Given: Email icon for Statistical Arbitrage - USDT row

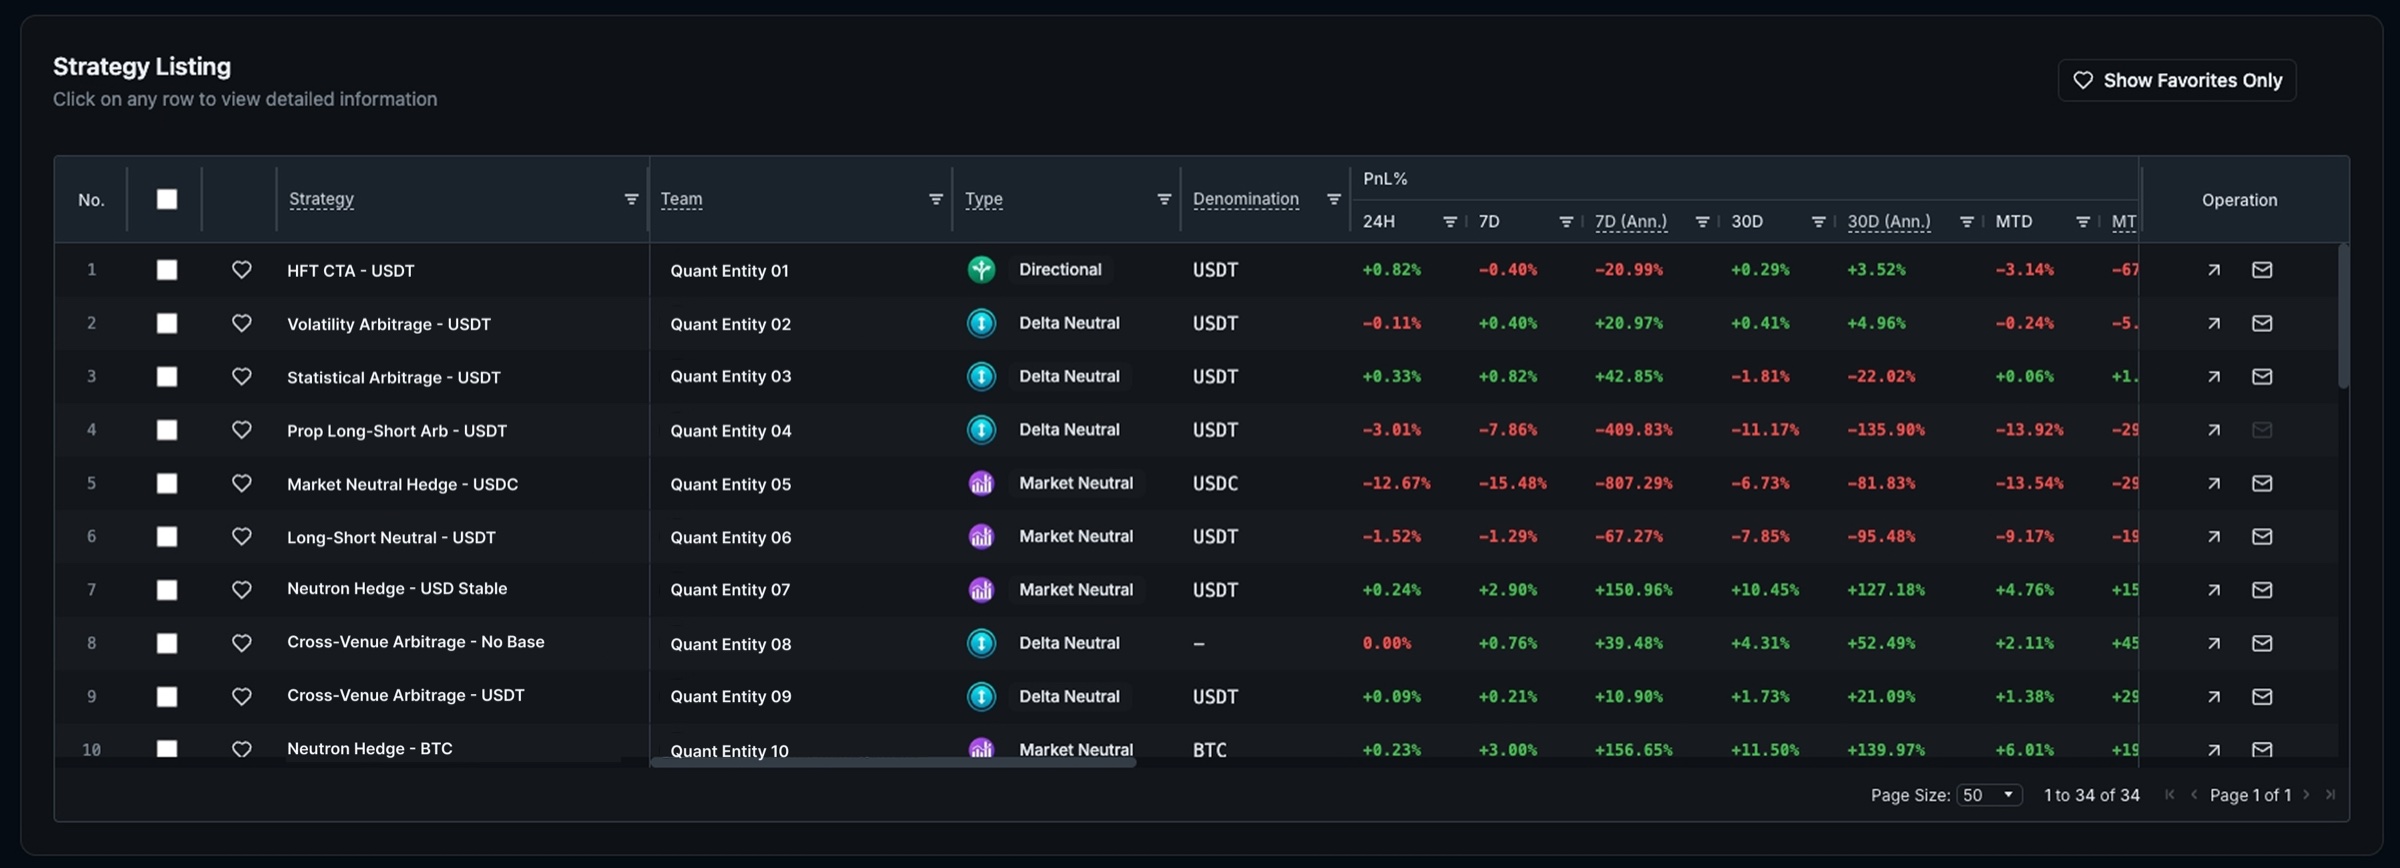Looking at the screenshot, I should [2262, 377].
